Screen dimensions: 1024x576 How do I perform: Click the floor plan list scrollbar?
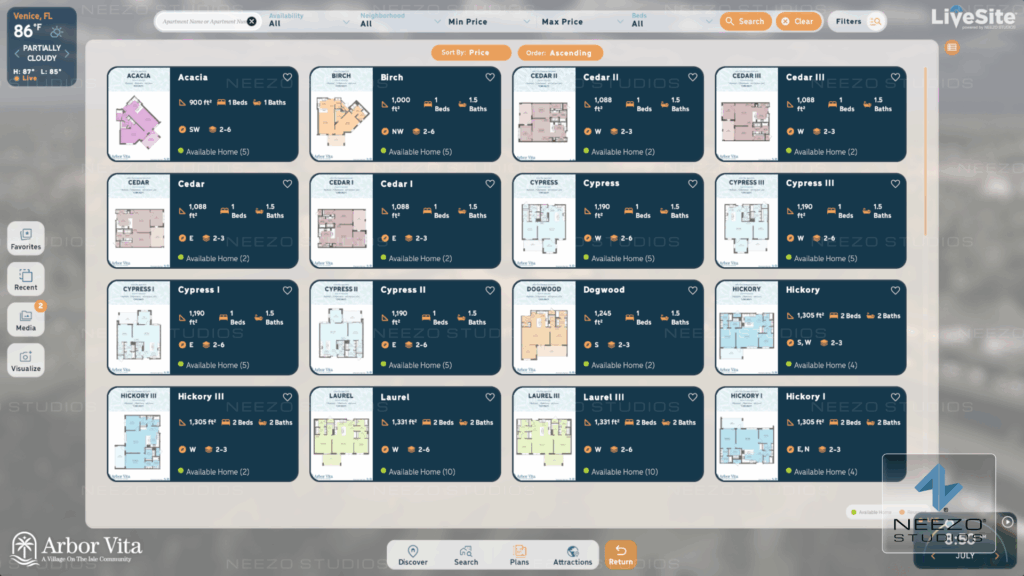[x=925, y=150]
